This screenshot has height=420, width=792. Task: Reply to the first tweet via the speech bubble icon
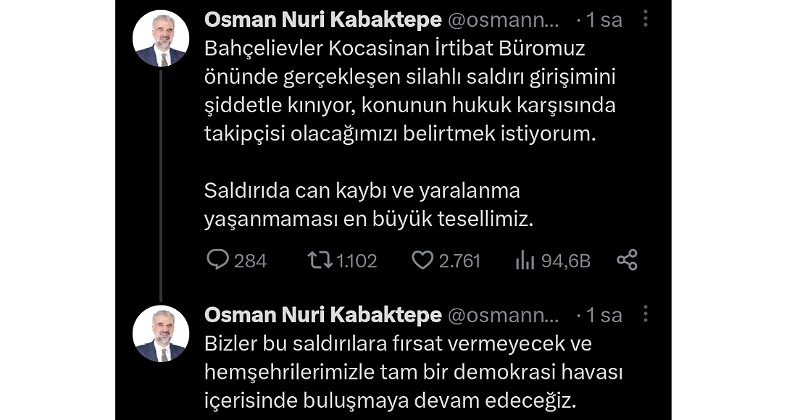tap(218, 261)
